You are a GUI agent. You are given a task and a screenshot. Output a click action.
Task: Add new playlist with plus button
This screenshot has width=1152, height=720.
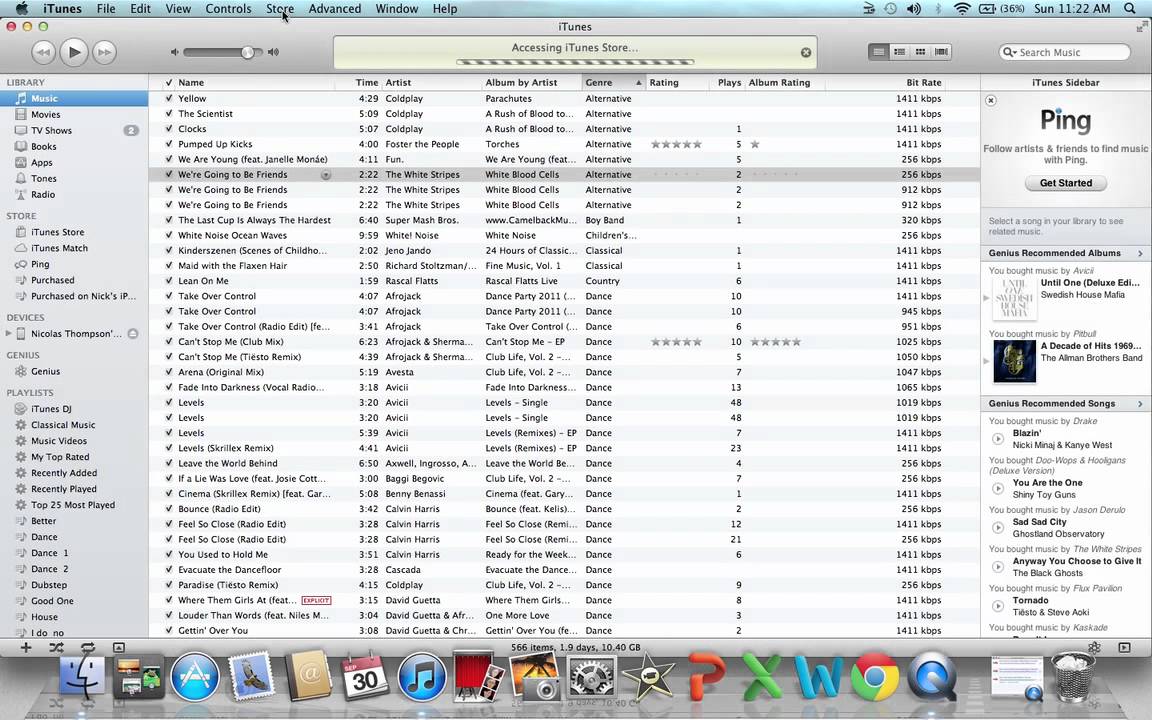[26, 647]
